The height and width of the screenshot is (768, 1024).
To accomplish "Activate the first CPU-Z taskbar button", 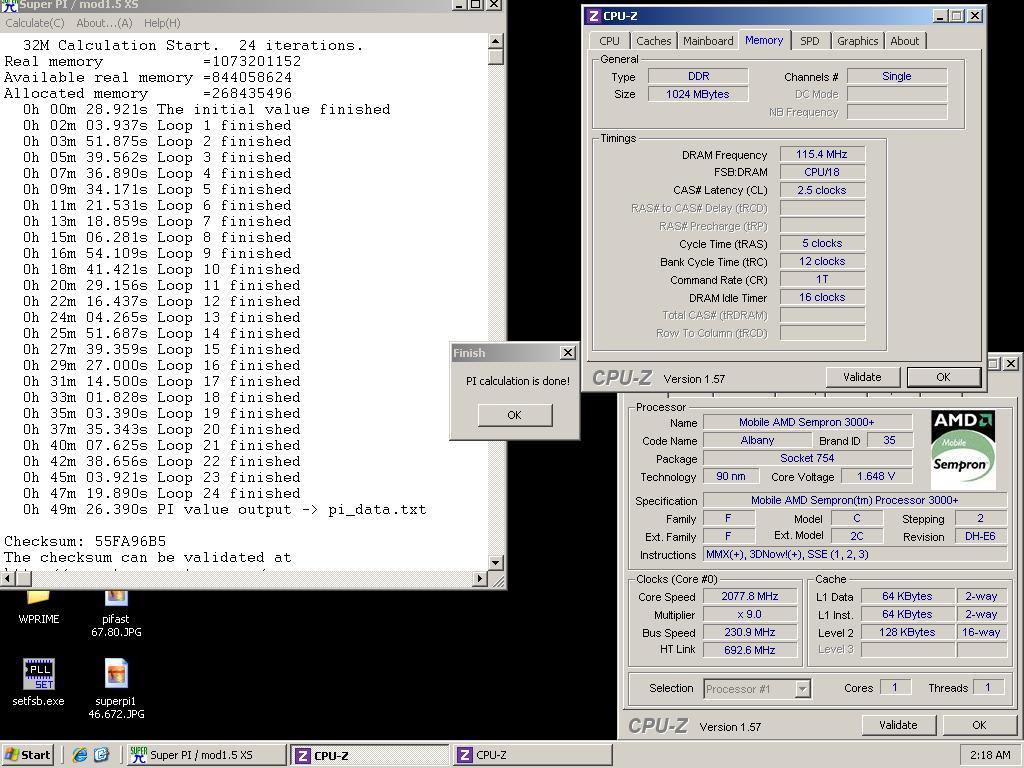I will (x=370, y=755).
